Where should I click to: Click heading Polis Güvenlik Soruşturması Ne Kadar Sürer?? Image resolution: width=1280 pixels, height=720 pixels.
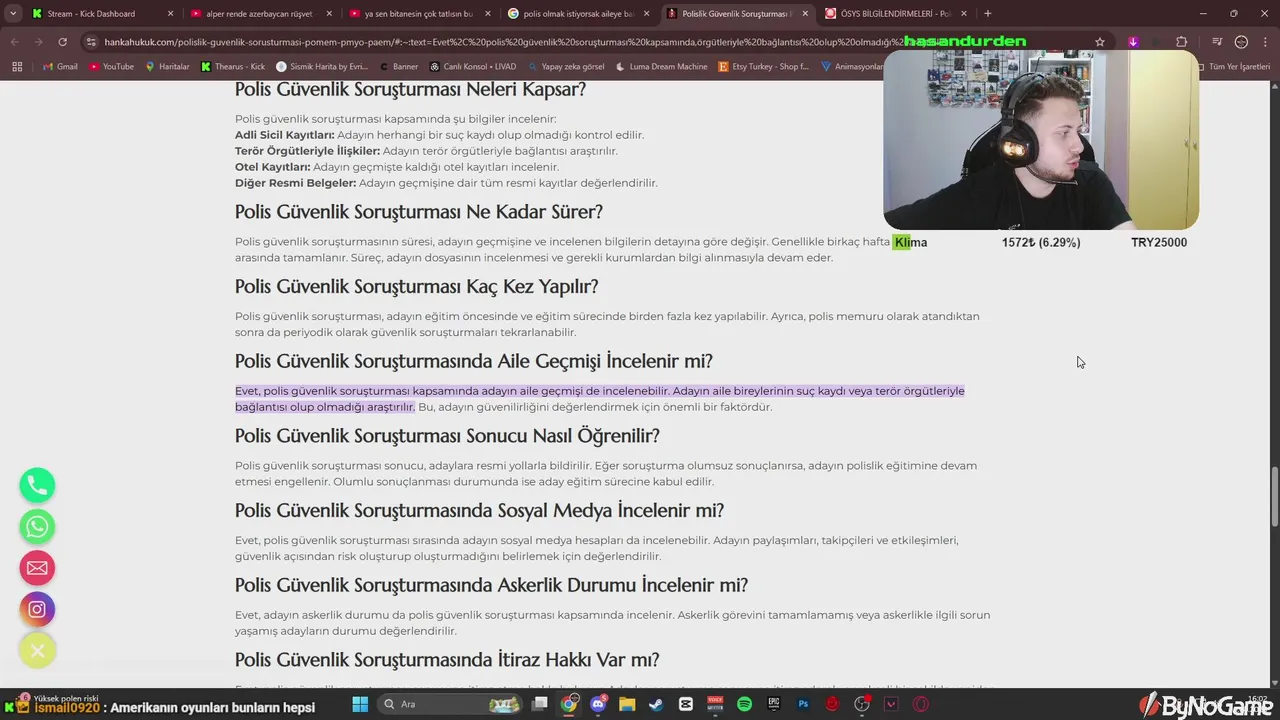pyautogui.click(x=418, y=212)
